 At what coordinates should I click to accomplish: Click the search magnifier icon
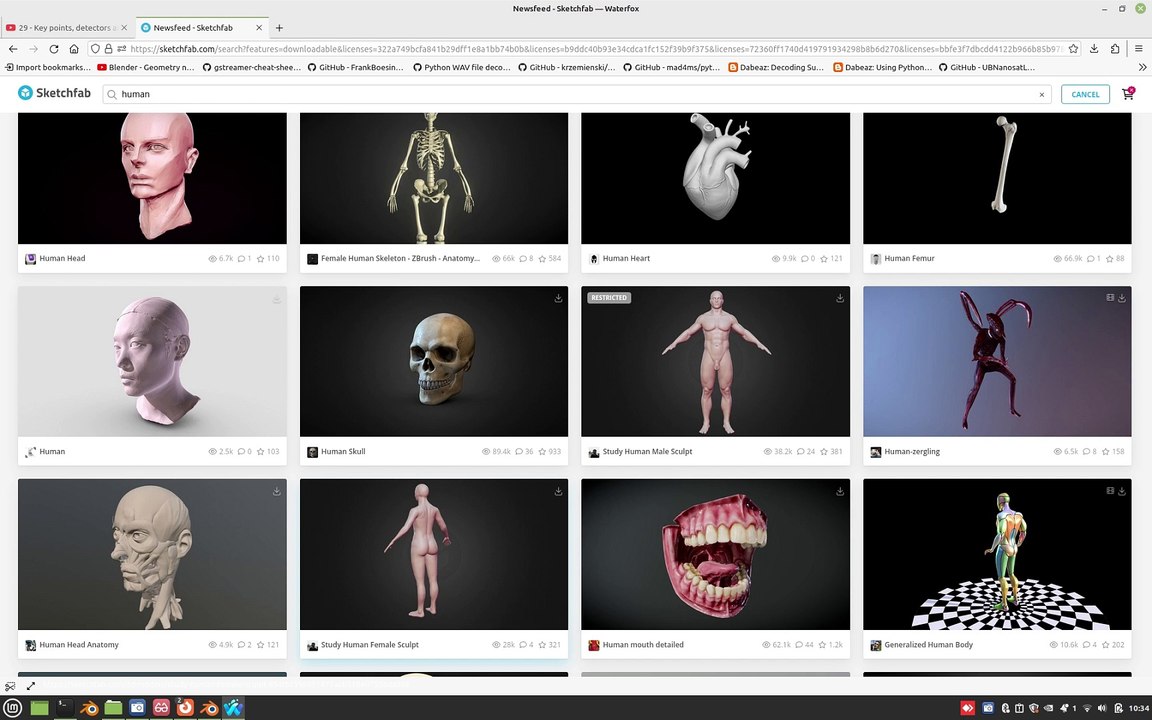pyautogui.click(x=112, y=94)
